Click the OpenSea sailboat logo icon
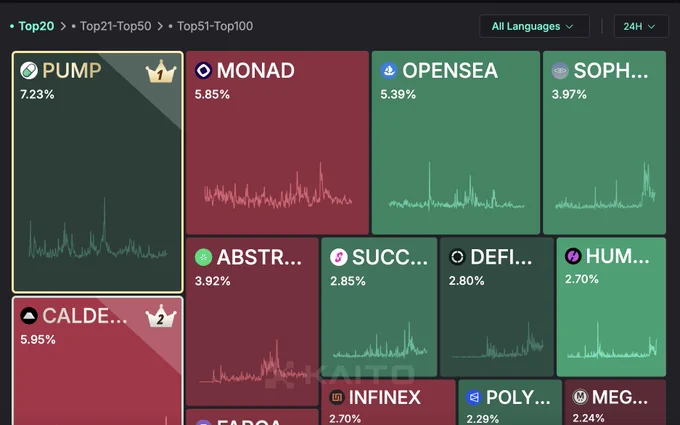Viewport: 680px width, 425px height. (x=389, y=70)
